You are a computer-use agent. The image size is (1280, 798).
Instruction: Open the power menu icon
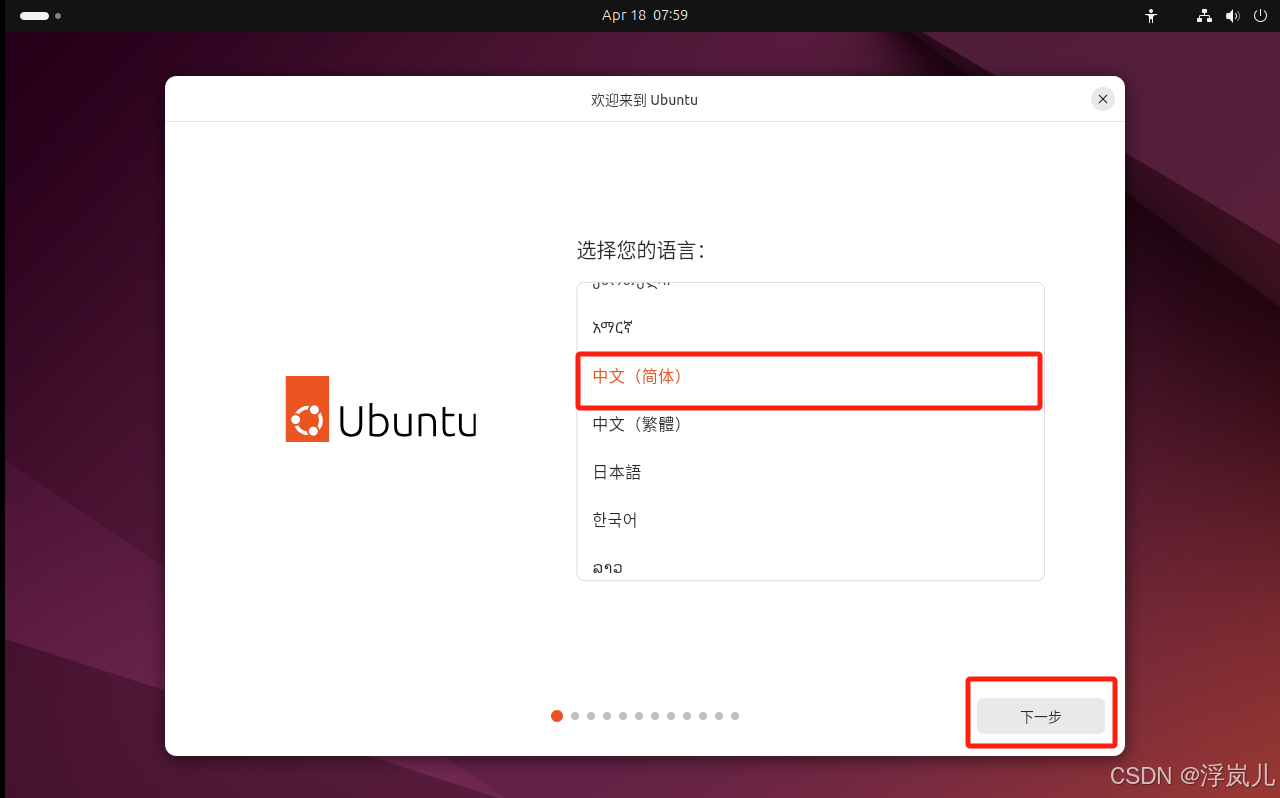[1260, 16]
